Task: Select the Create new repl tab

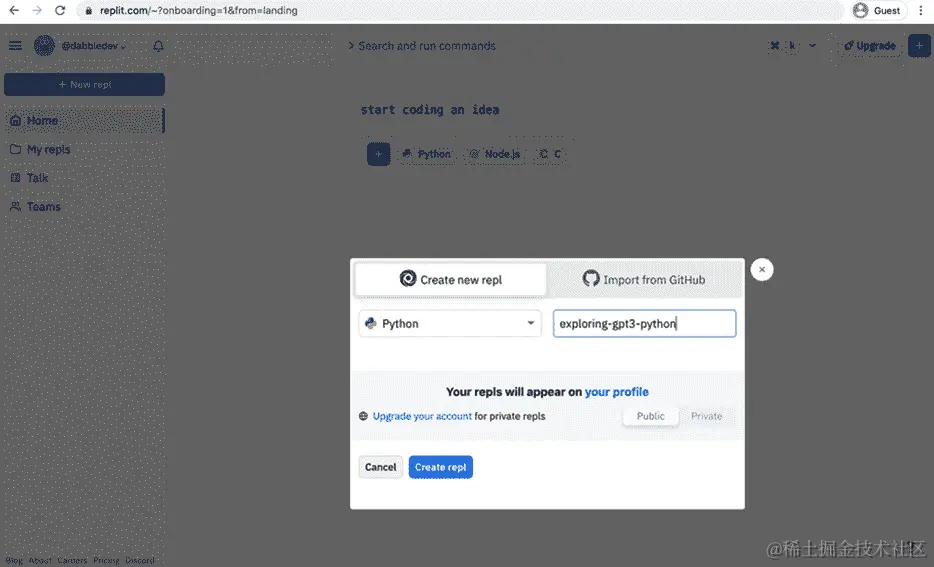Action: tap(450, 279)
